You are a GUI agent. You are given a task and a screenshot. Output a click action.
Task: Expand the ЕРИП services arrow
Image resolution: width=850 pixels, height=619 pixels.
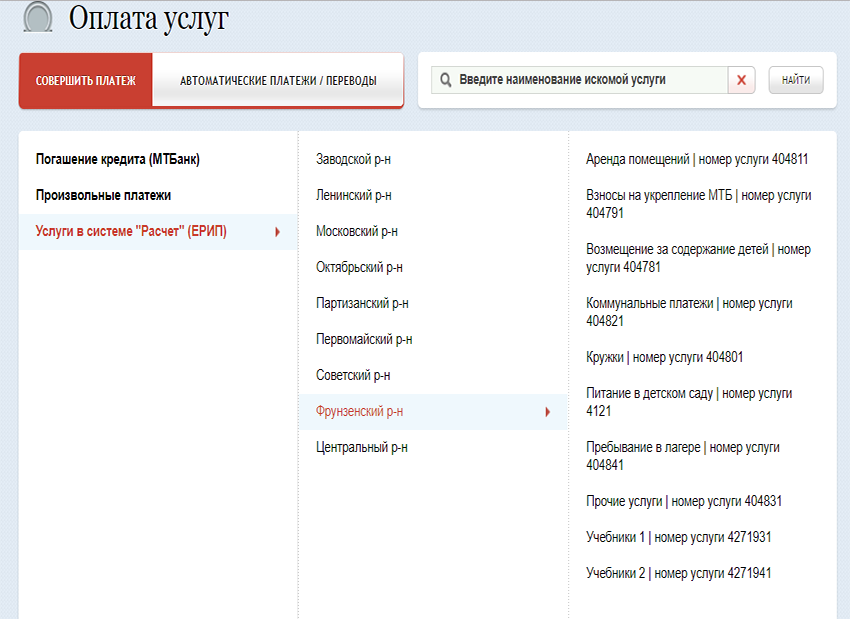[277, 232]
